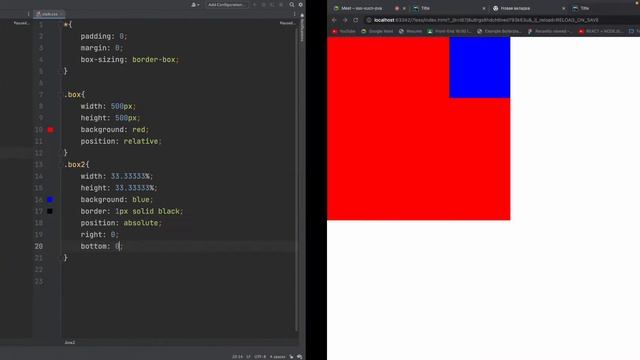Click 'right: 0' line in editor
The height and width of the screenshot is (360, 640).
click(100, 235)
